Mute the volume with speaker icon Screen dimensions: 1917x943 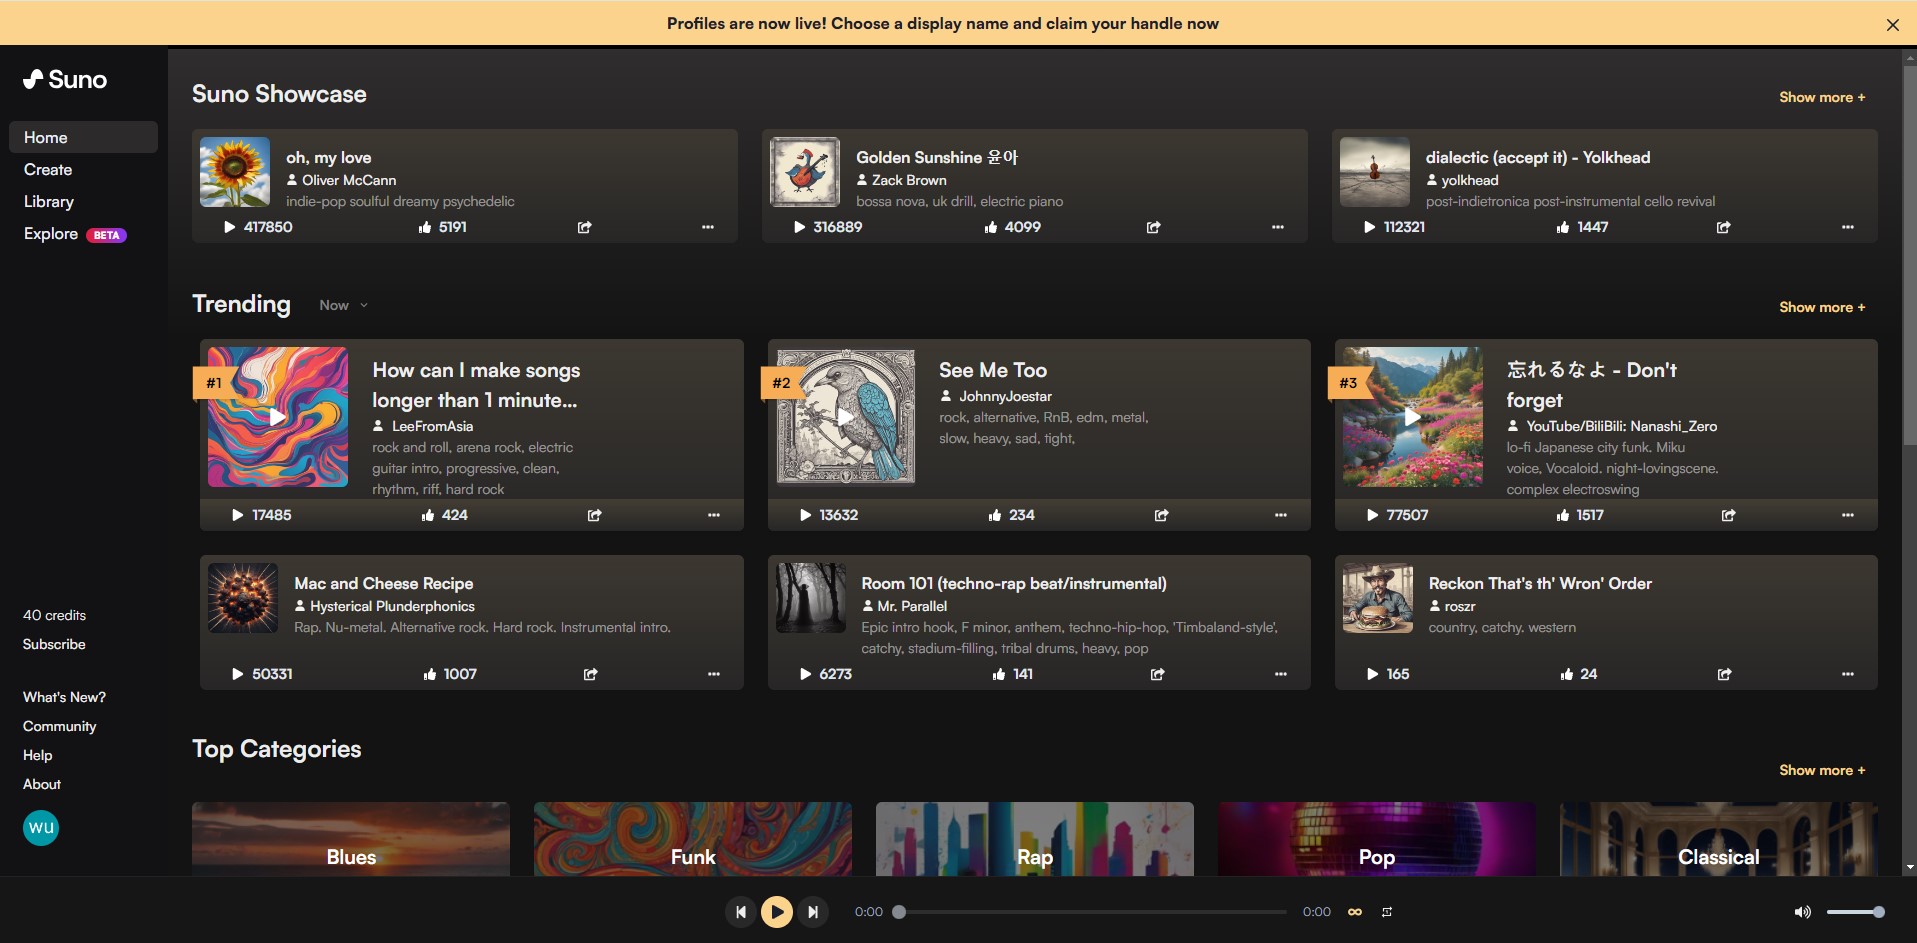(x=1802, y=912)
